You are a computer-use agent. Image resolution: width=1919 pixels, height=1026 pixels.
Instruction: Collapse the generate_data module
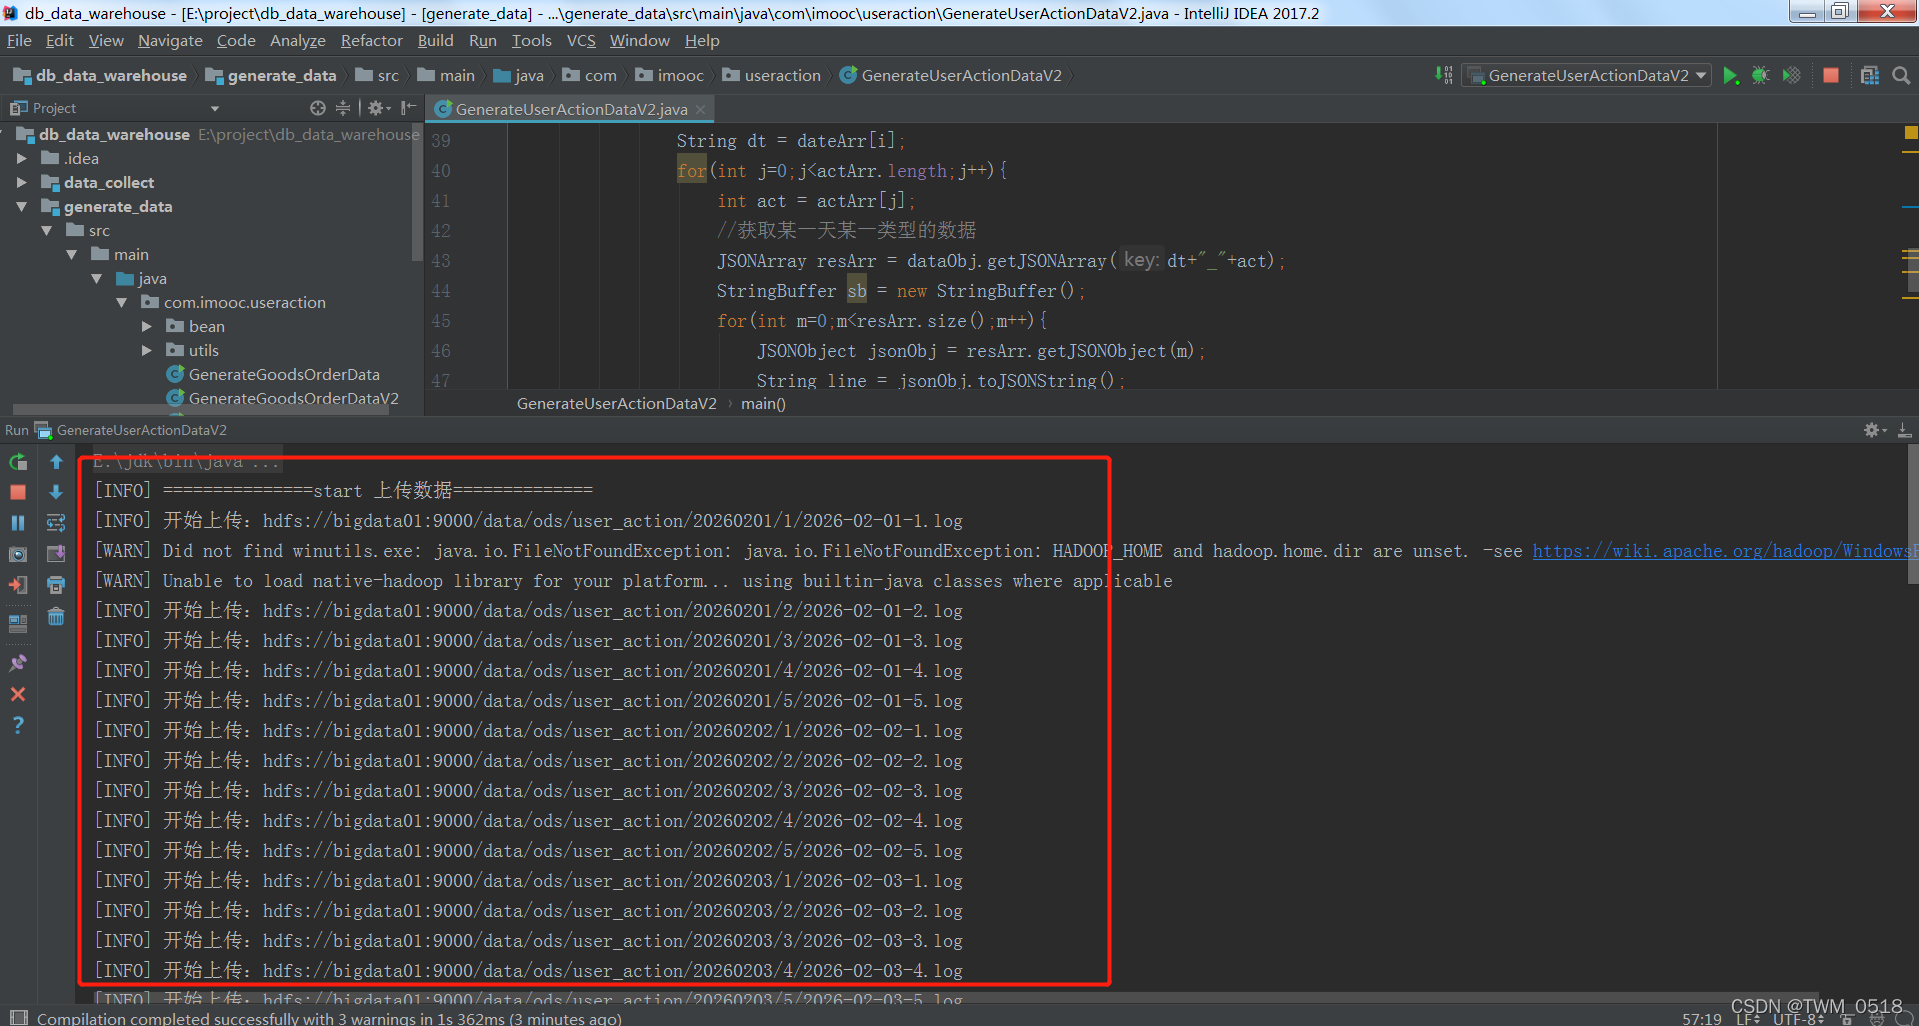click(x=22, y=207)
